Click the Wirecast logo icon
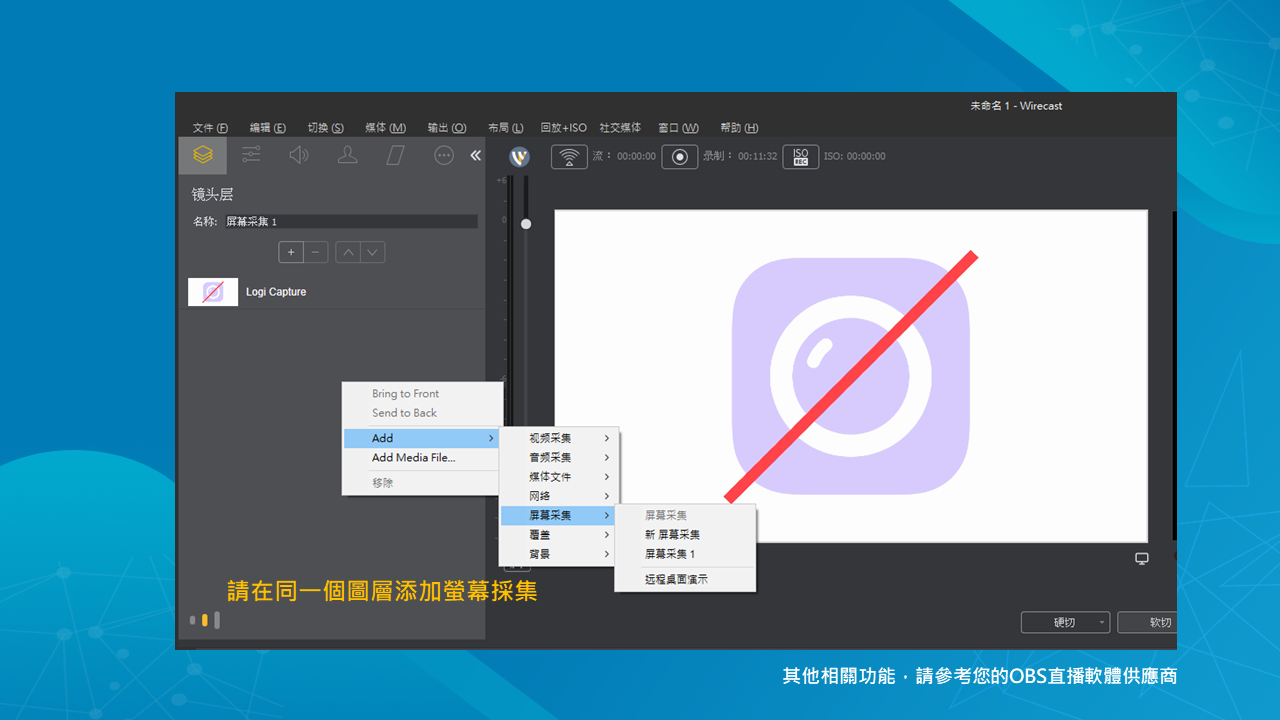Screen dimensions: 1280x720 pos(519,157)
